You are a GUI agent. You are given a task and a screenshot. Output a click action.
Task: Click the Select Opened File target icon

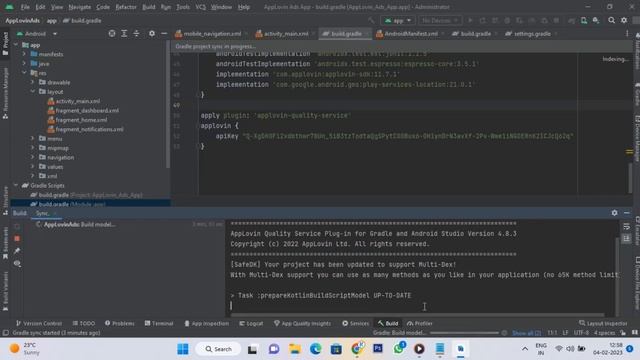112,34
